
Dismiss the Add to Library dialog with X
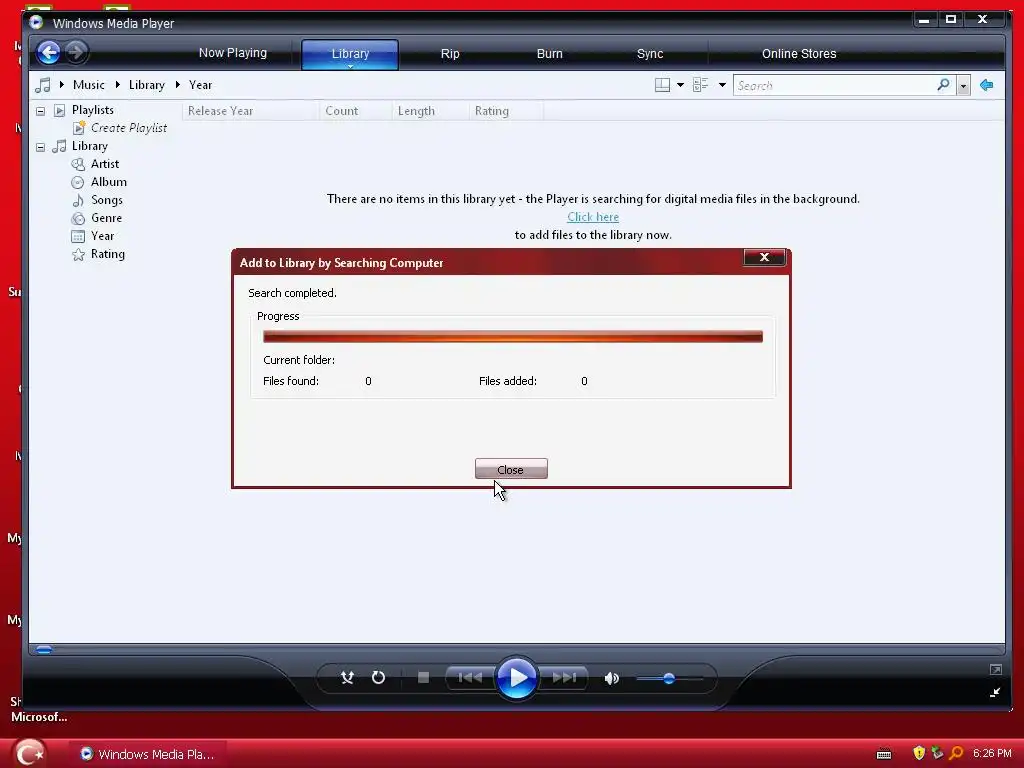[764, 257]
